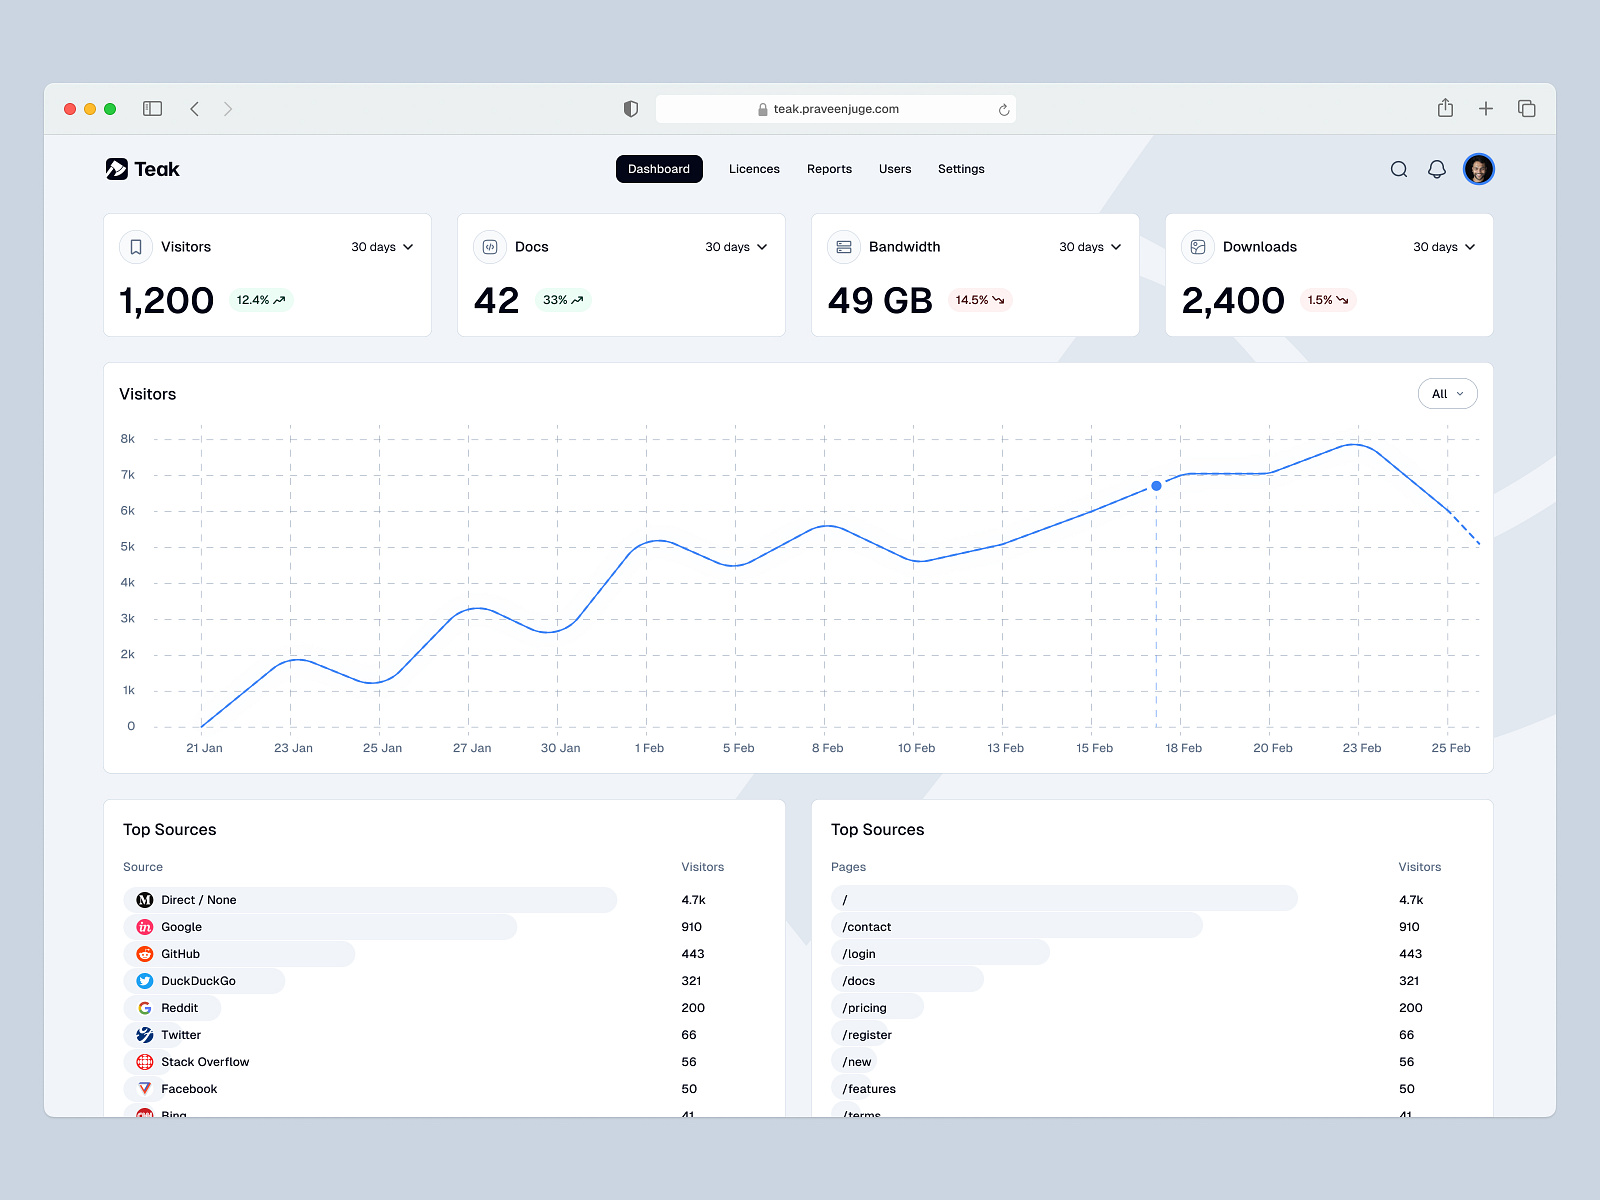
Task: Click the profile avatar button
Action: pos(1479,169)
